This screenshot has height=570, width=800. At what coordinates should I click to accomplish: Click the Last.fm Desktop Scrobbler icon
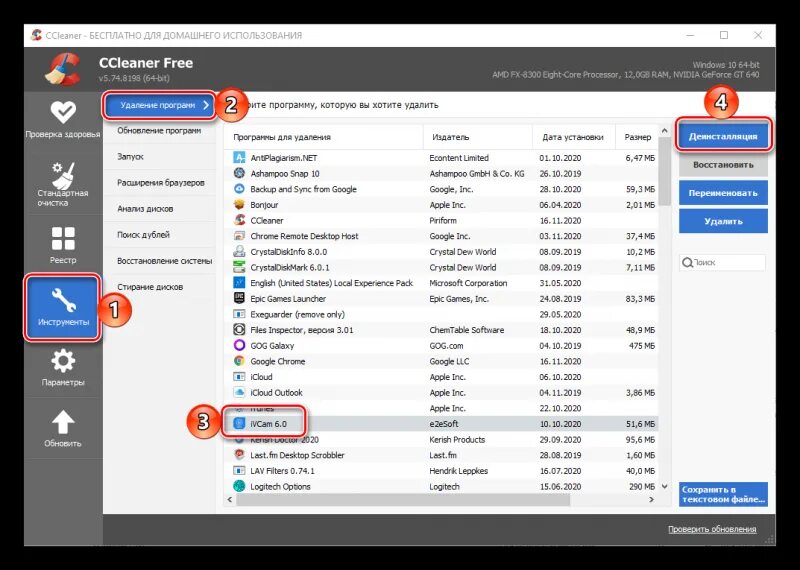click(x=239, y=455)
